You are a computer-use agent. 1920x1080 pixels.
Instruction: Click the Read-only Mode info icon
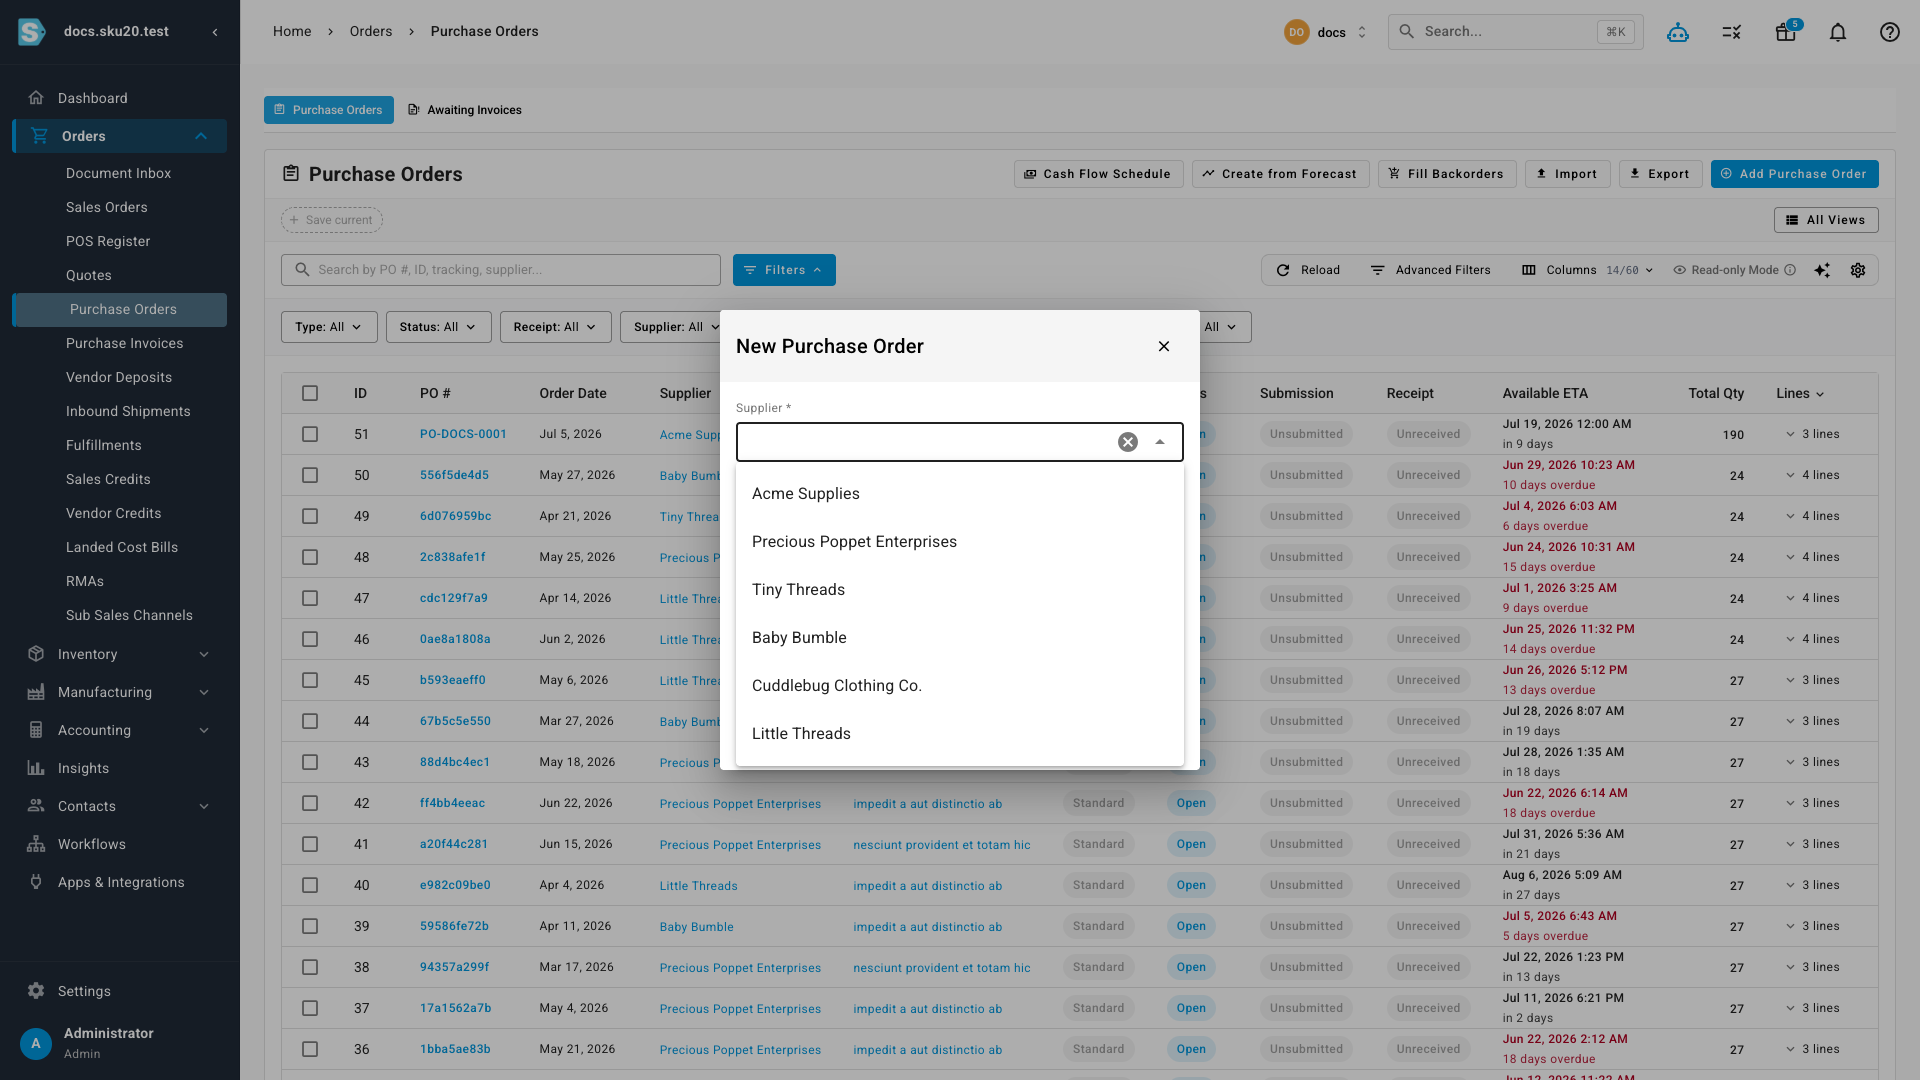click(x=1790, y=270)
